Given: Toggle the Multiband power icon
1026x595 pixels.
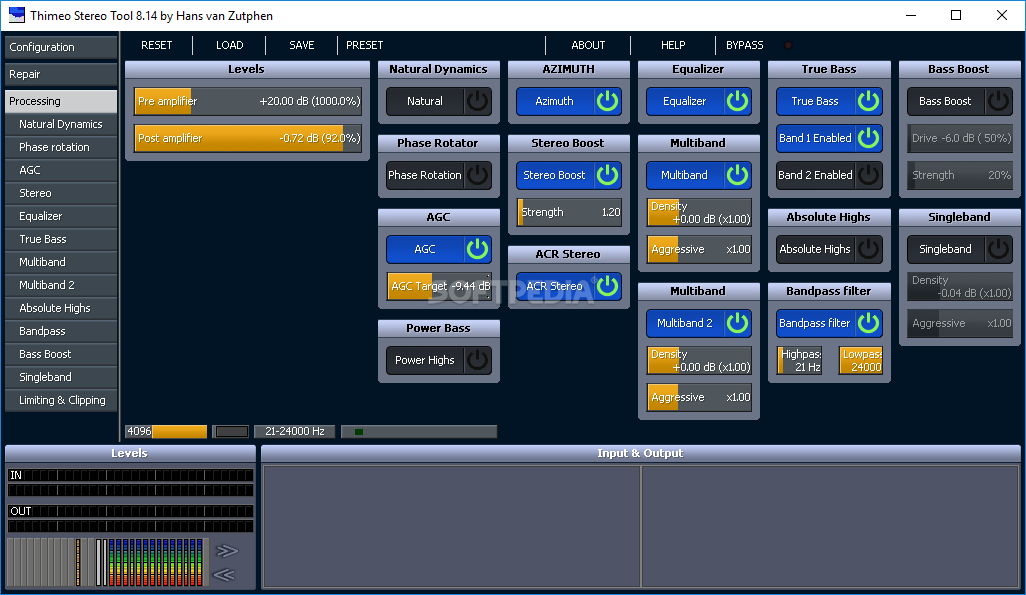Looking at the screenshot, I should click(x=737, y=175).
